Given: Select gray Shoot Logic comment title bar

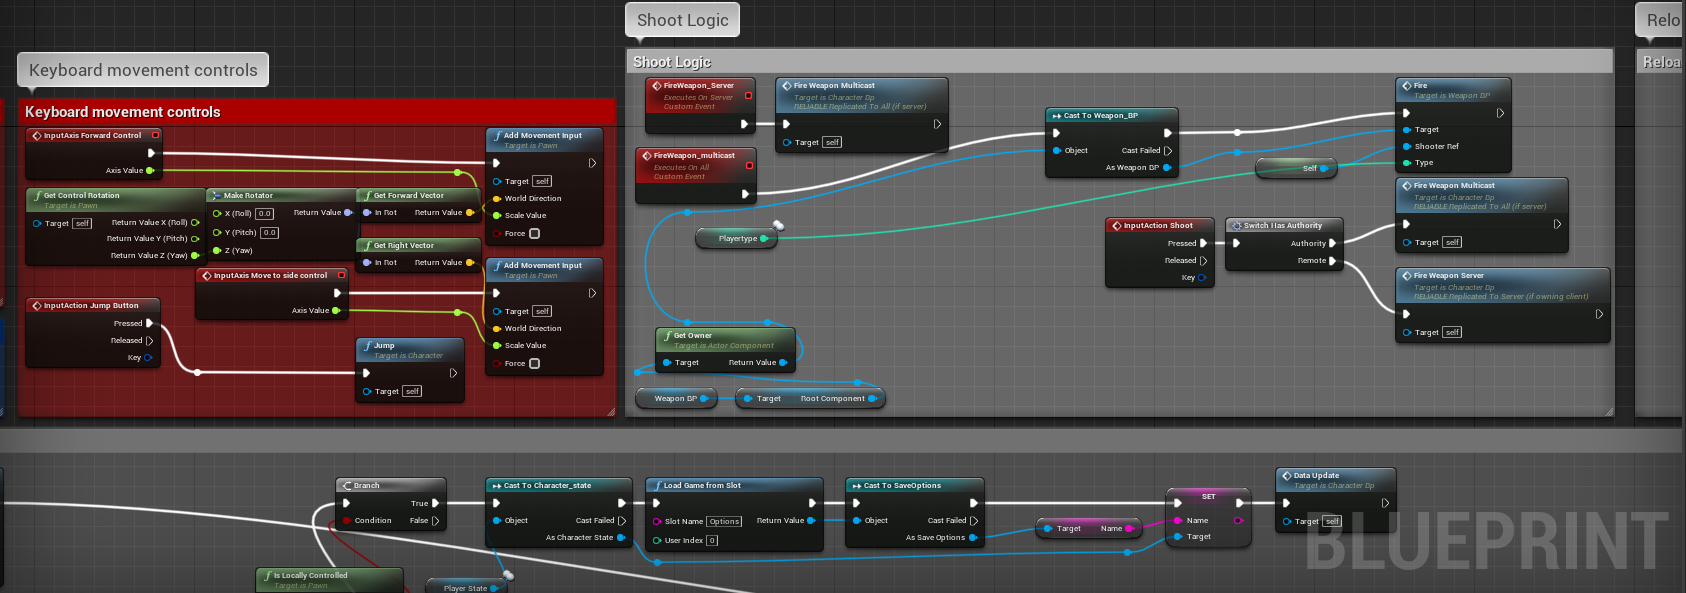Looking at the screenshot, I should coord(1120,61).
